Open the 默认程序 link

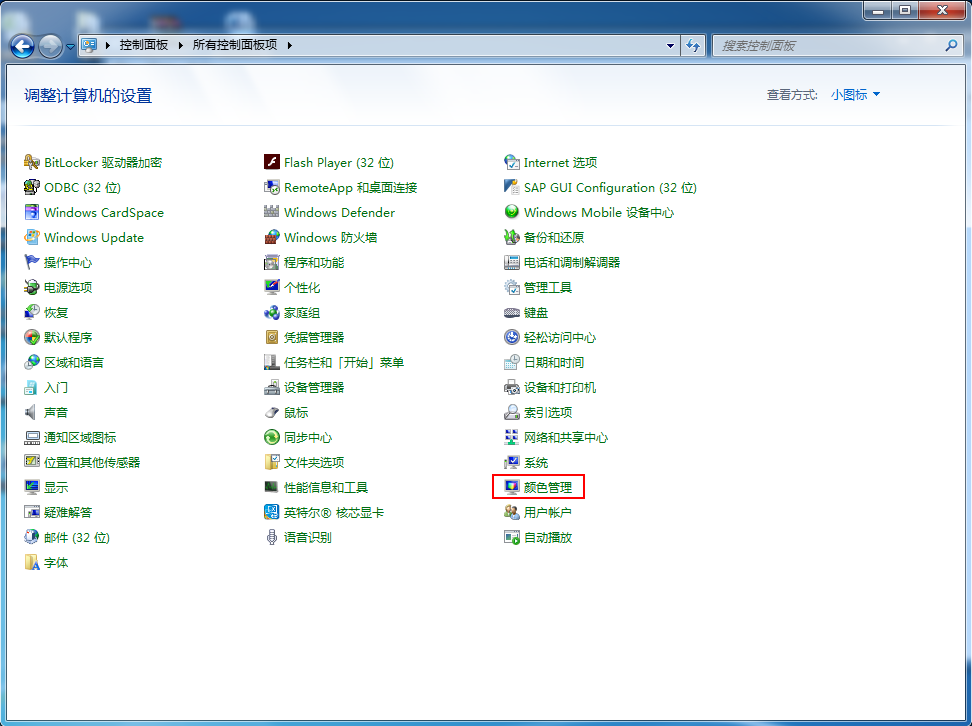[x=68, y=338]
